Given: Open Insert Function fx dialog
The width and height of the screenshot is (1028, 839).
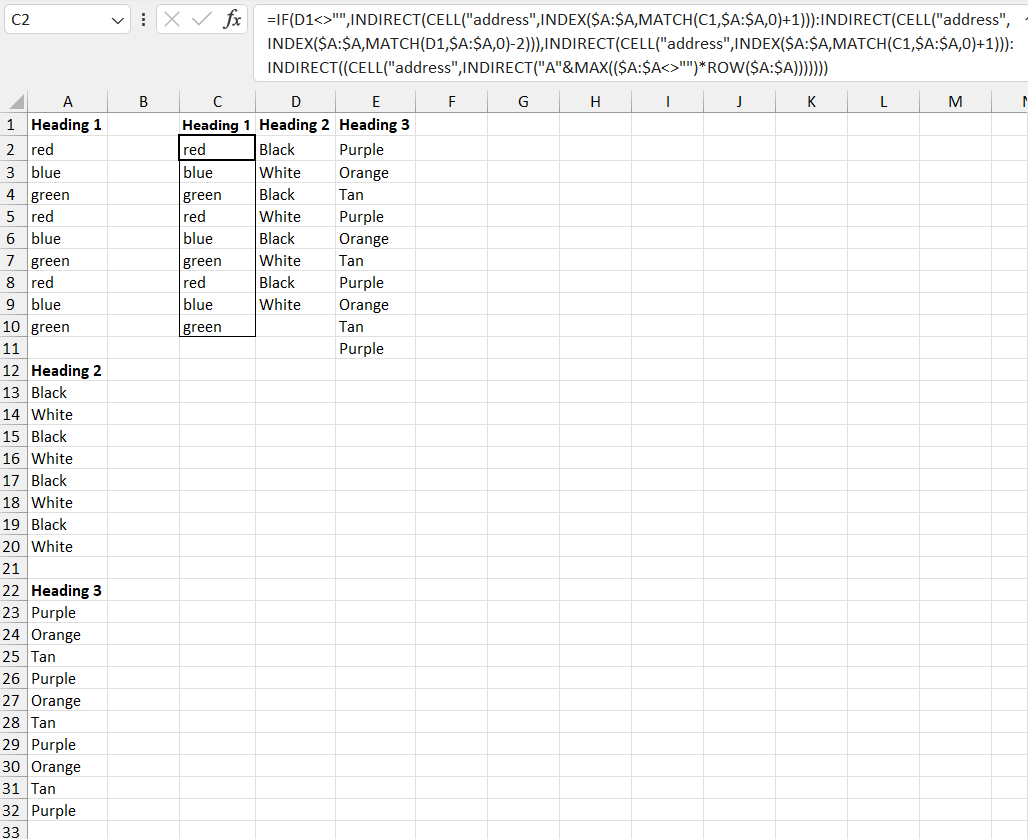Looking at the screenshot, I should pos(232,20).
